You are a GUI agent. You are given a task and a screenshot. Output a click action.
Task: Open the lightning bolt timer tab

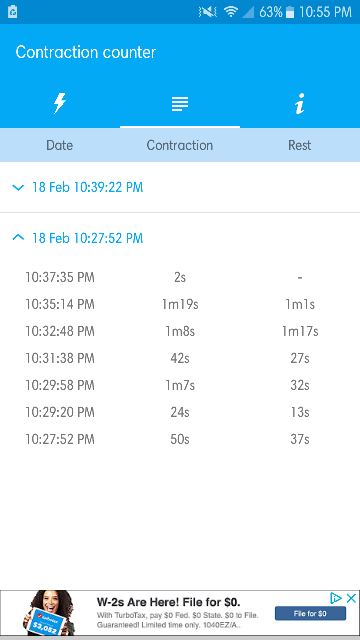point(60,103)
